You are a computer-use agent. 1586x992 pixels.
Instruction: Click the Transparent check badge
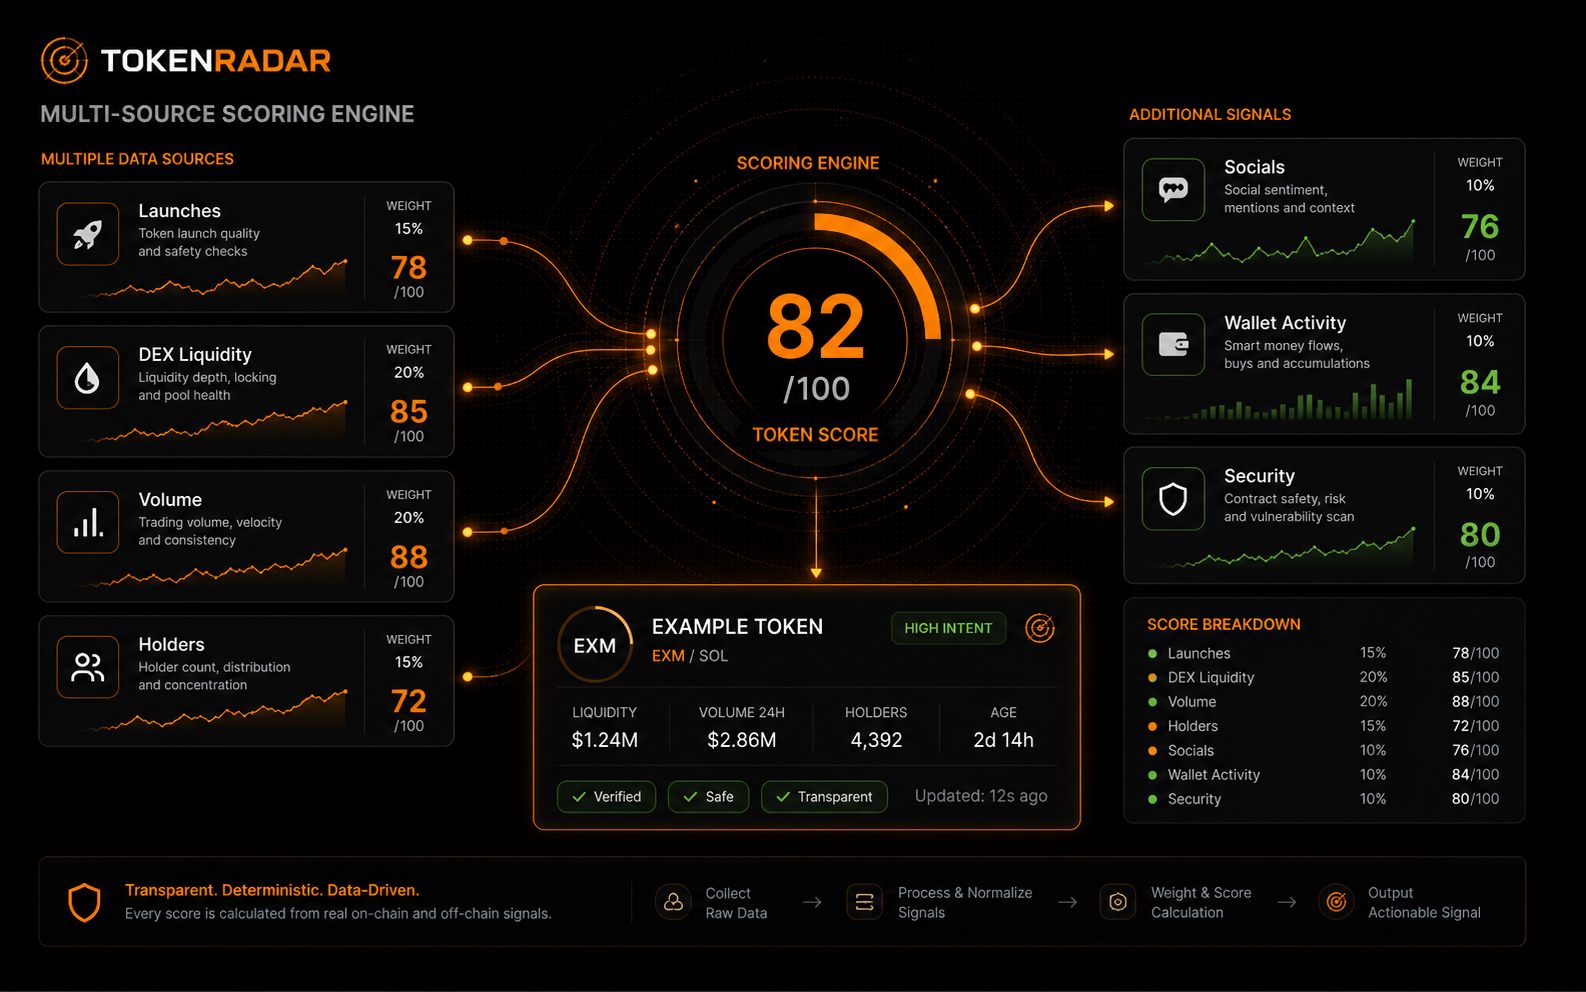click(824, 797)
